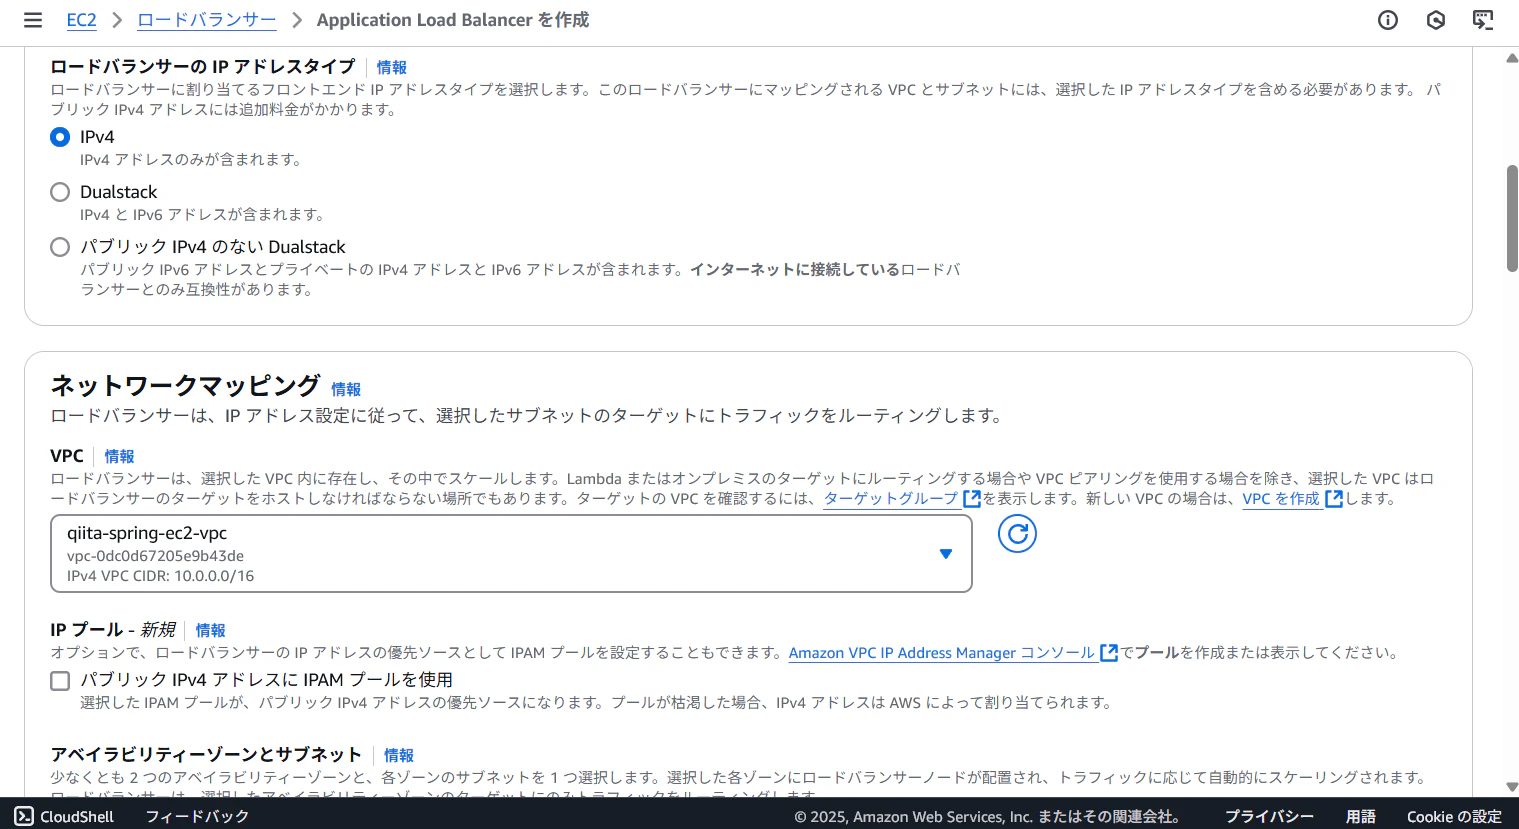Open Amazon VPC IP Address Manager コンソール link
The height and width of the screenshot is (829, 1519).
pos(942,653)
